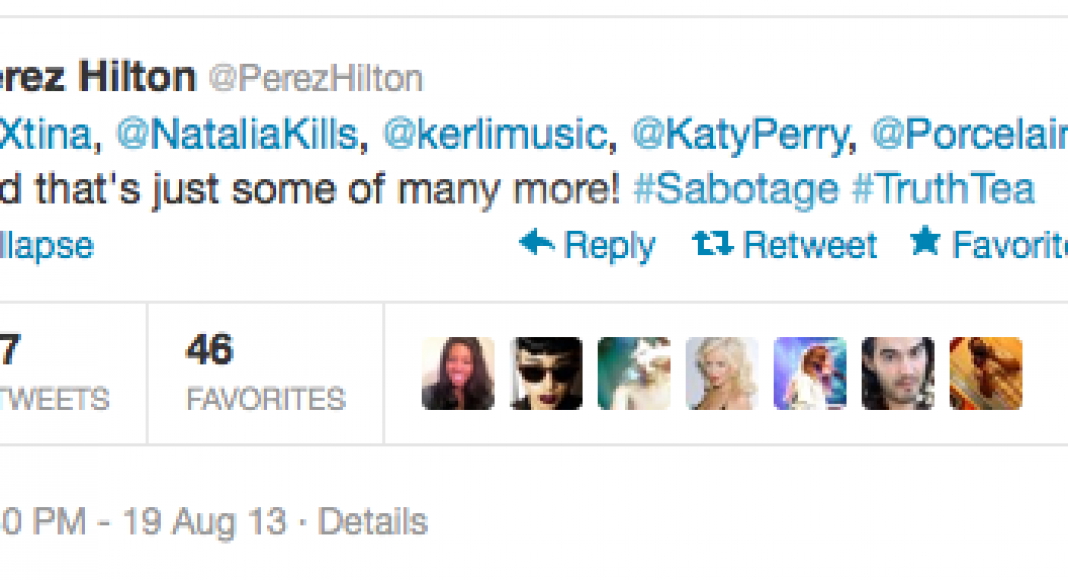Click the Favorite star icon
Viewport: 1068px width, 580px height.
(925, 242)
